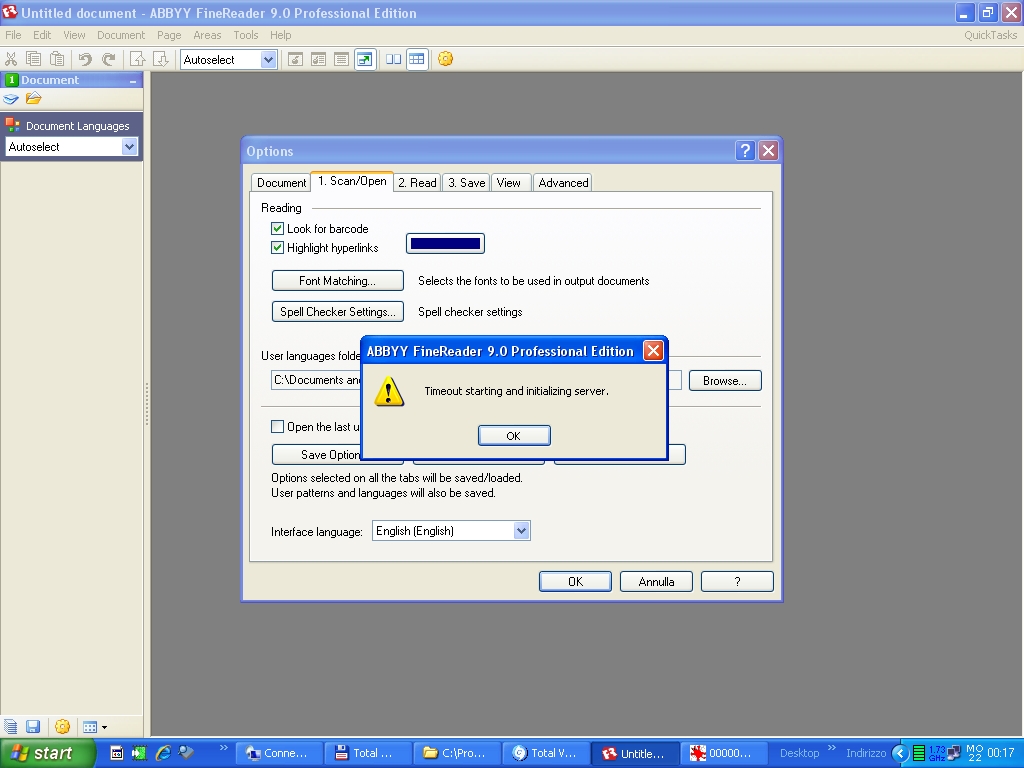
Task: Click the pages list icon at bottom left
Action: [x=11, y=726]
